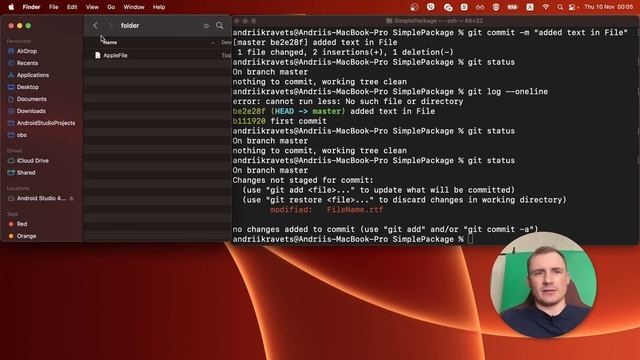Open Wi-Fi status menu
The image size is (640, 360).
point(546,7)
